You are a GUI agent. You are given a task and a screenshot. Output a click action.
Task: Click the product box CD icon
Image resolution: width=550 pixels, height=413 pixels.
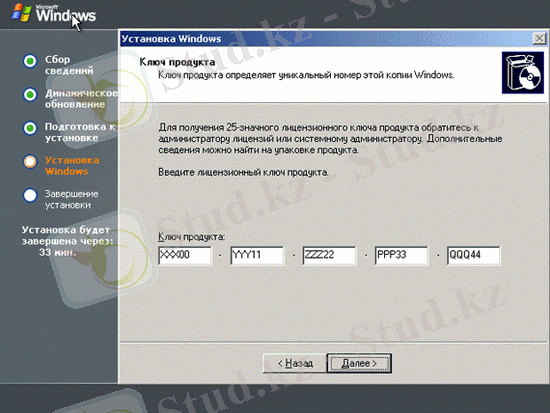523,73
